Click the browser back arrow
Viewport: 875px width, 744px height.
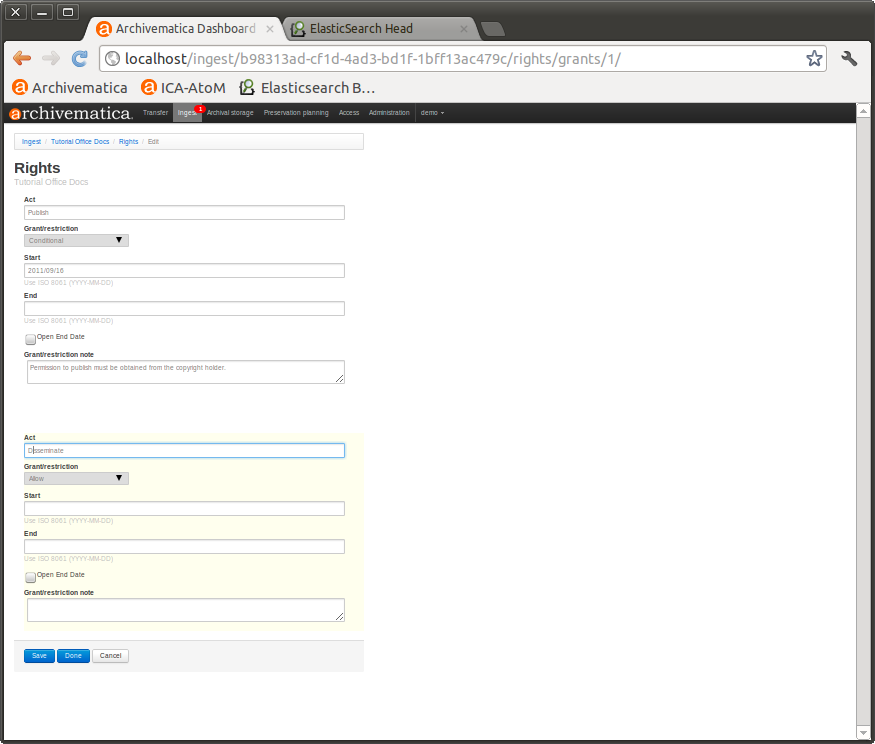[22, 59]
